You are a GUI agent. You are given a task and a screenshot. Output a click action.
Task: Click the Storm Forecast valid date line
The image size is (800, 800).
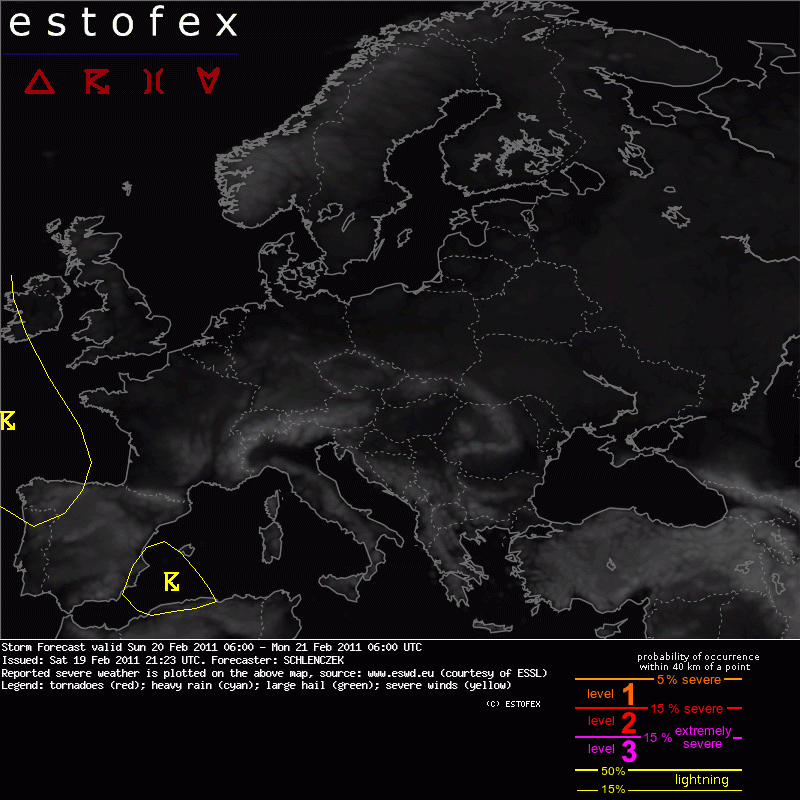tap(211, 647)
